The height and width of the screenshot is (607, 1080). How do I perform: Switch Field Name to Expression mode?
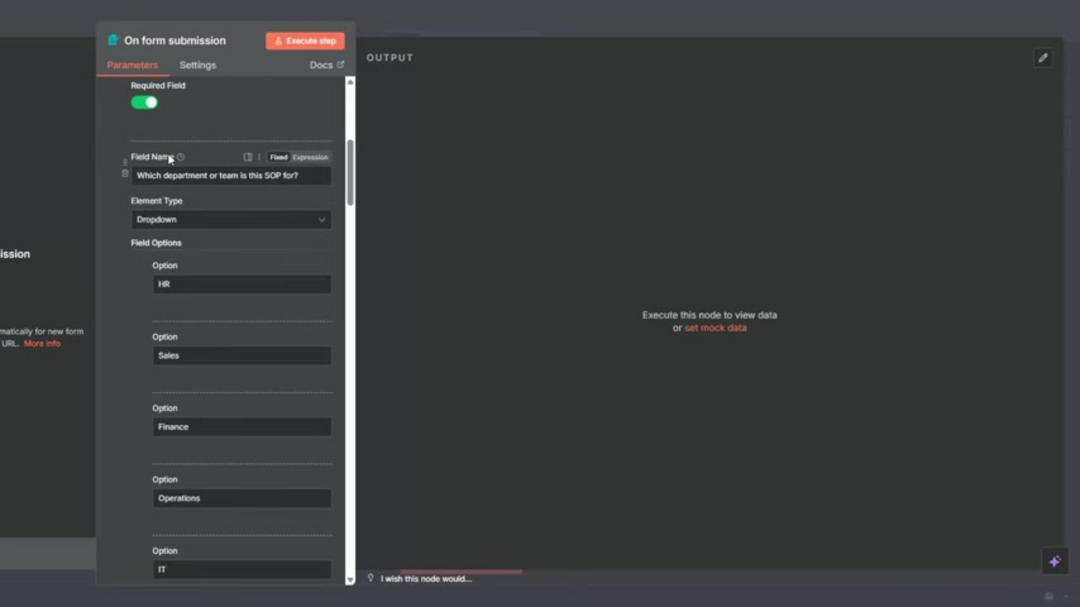tap(310, 157)
